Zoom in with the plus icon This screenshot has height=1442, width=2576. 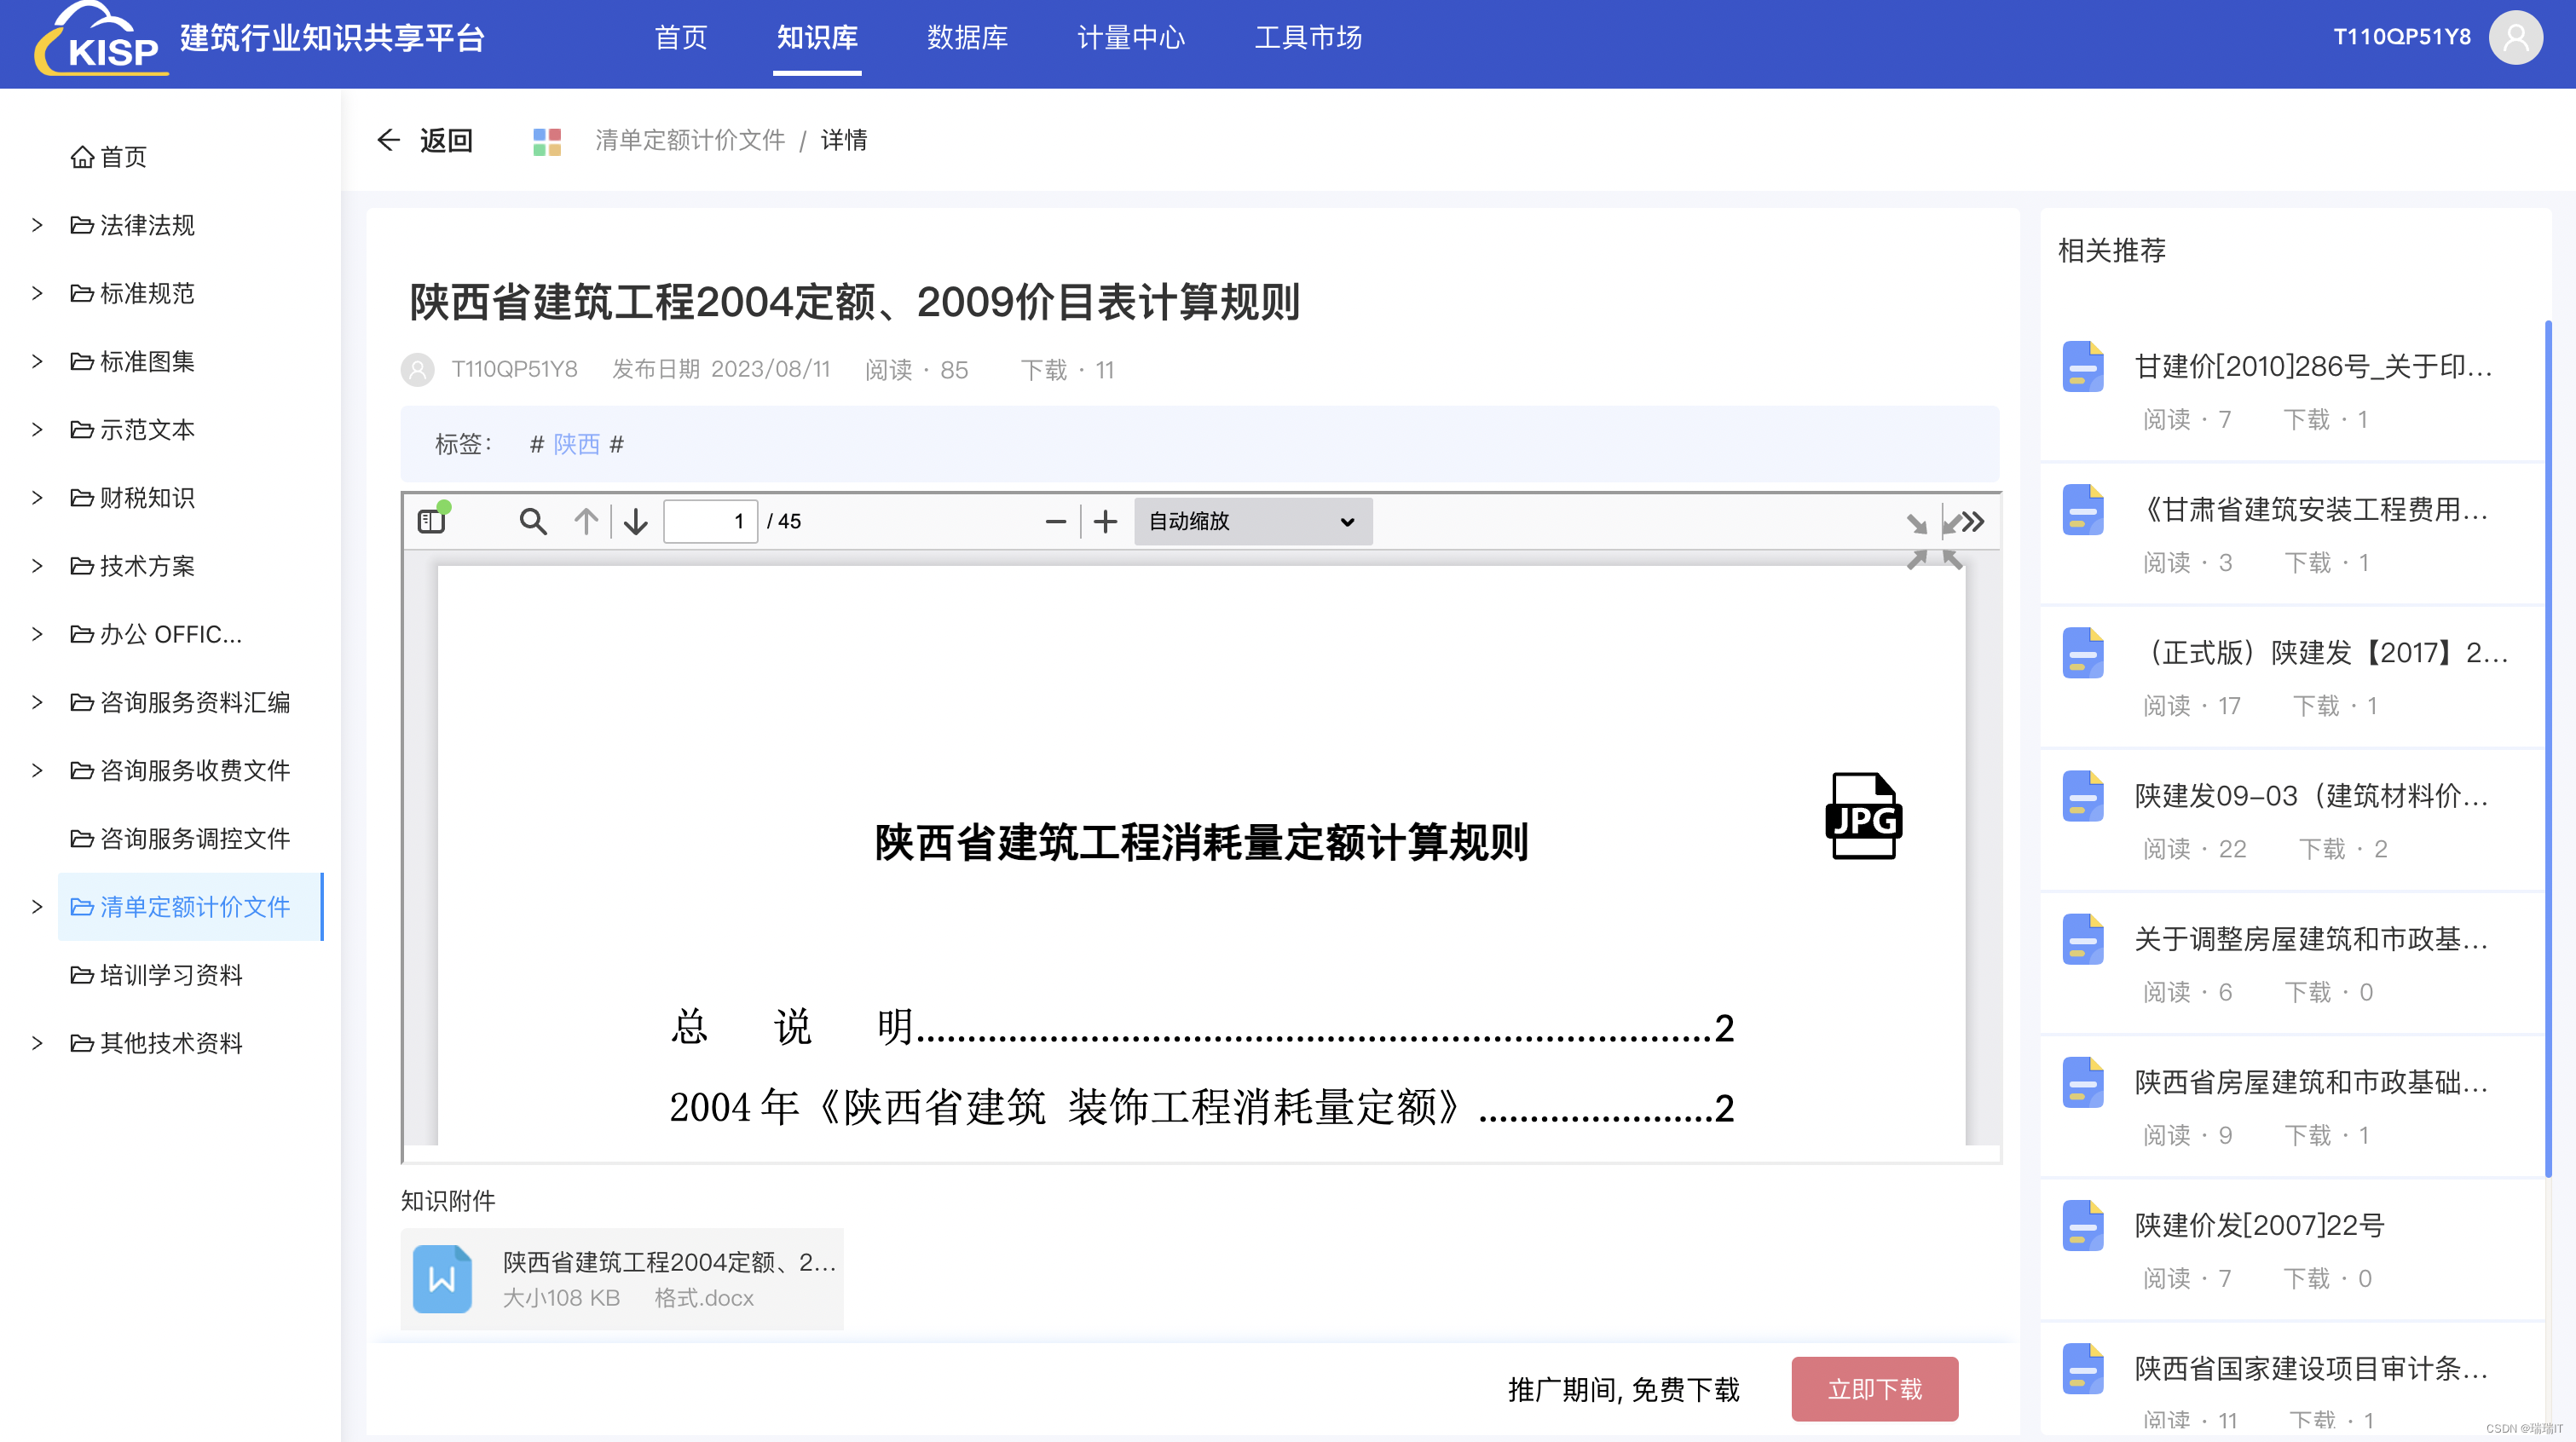[1105, 521]
